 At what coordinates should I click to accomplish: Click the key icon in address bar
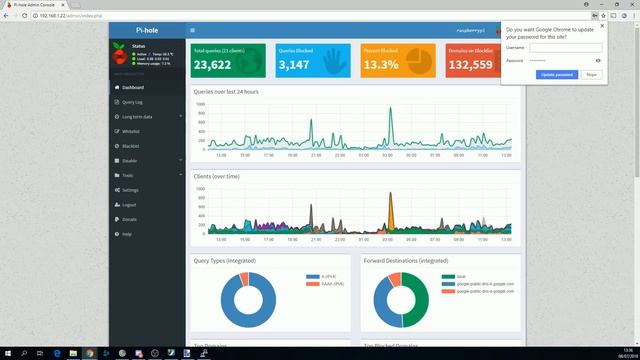(x=595, y=16)
